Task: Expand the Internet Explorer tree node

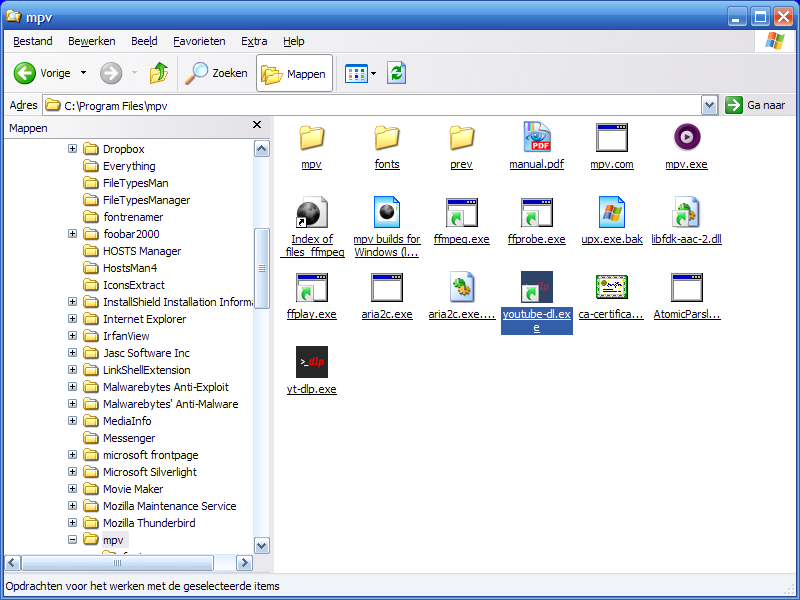Action: tap(72, 319)
